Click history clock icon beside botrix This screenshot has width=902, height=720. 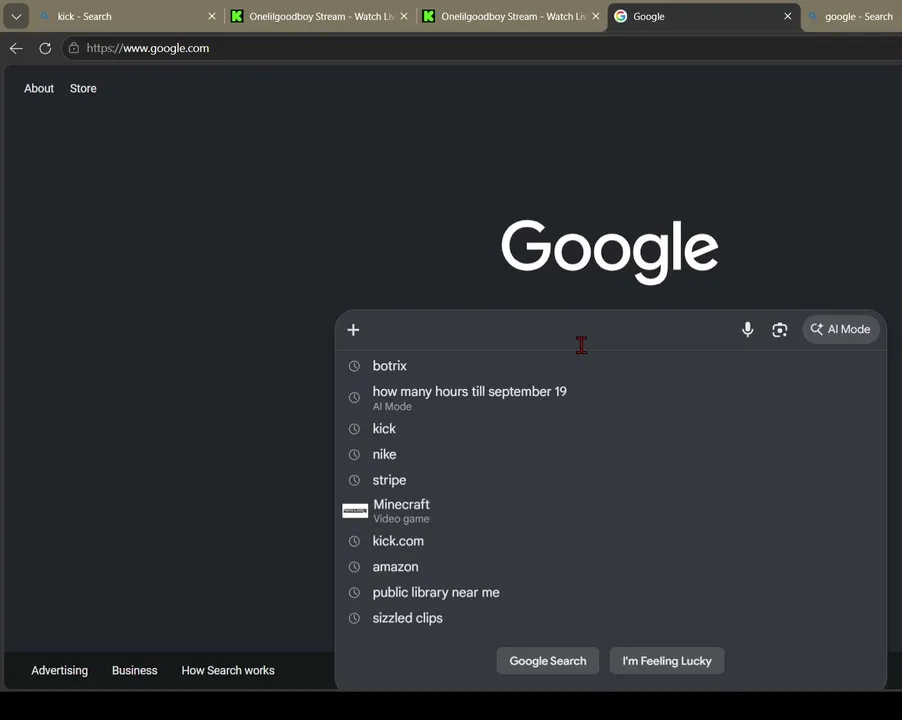pos(354,366)
